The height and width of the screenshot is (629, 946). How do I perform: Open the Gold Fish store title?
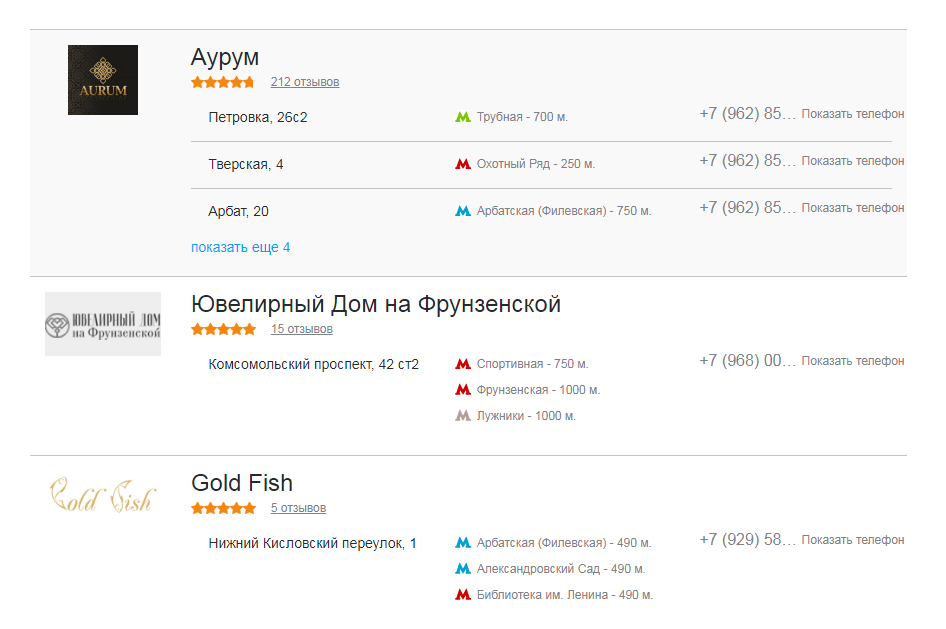pyautogui.click(x=242, y=483)
